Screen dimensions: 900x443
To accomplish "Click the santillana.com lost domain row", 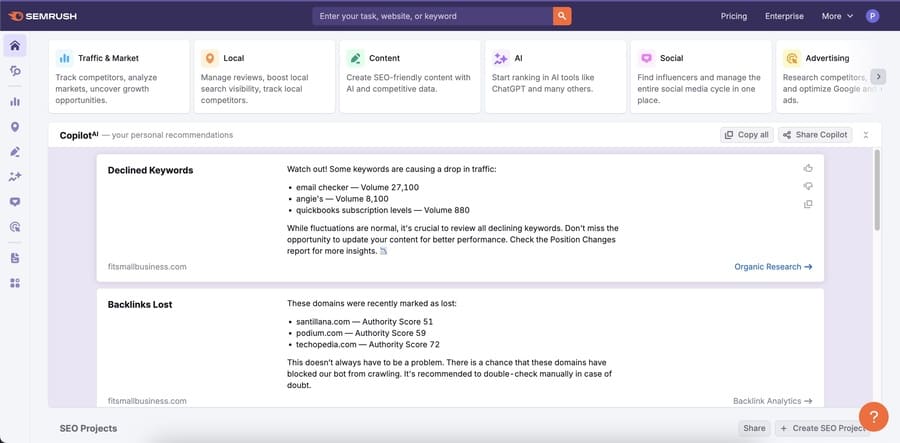I will coord(364,321).
